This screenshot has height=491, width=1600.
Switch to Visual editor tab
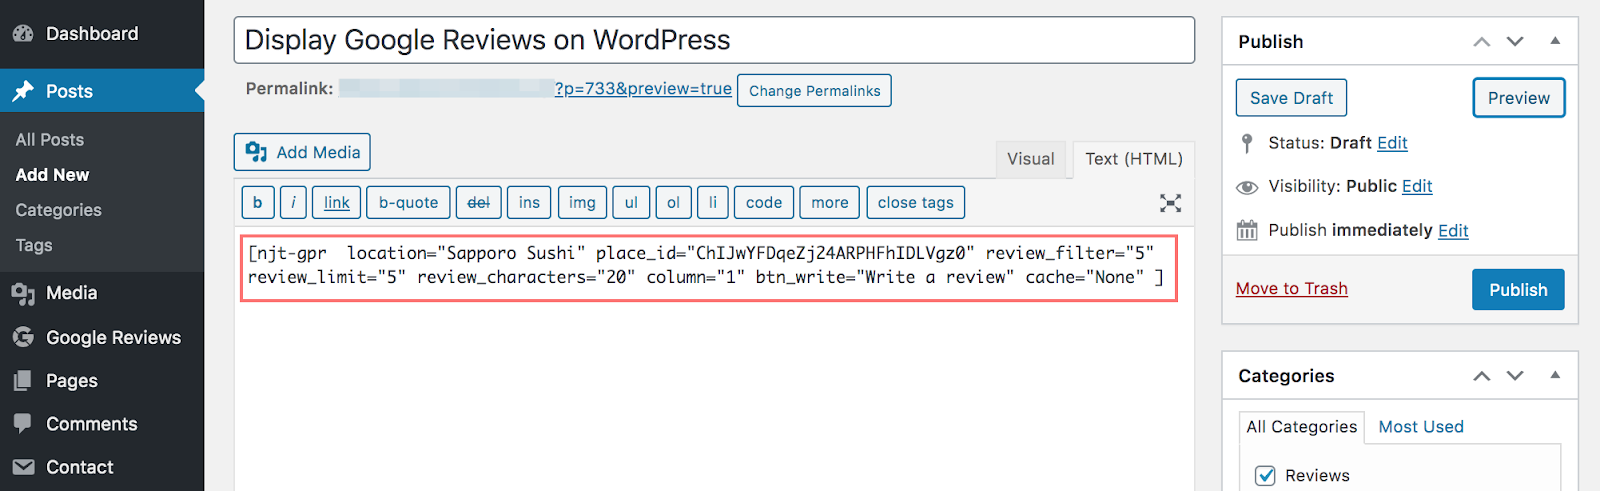(1030, 159)
